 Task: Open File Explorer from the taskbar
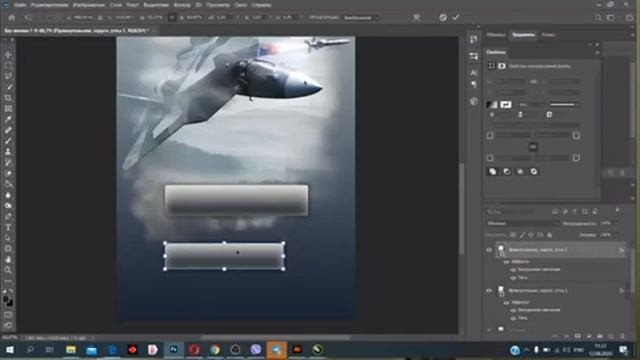coord(71,350)
